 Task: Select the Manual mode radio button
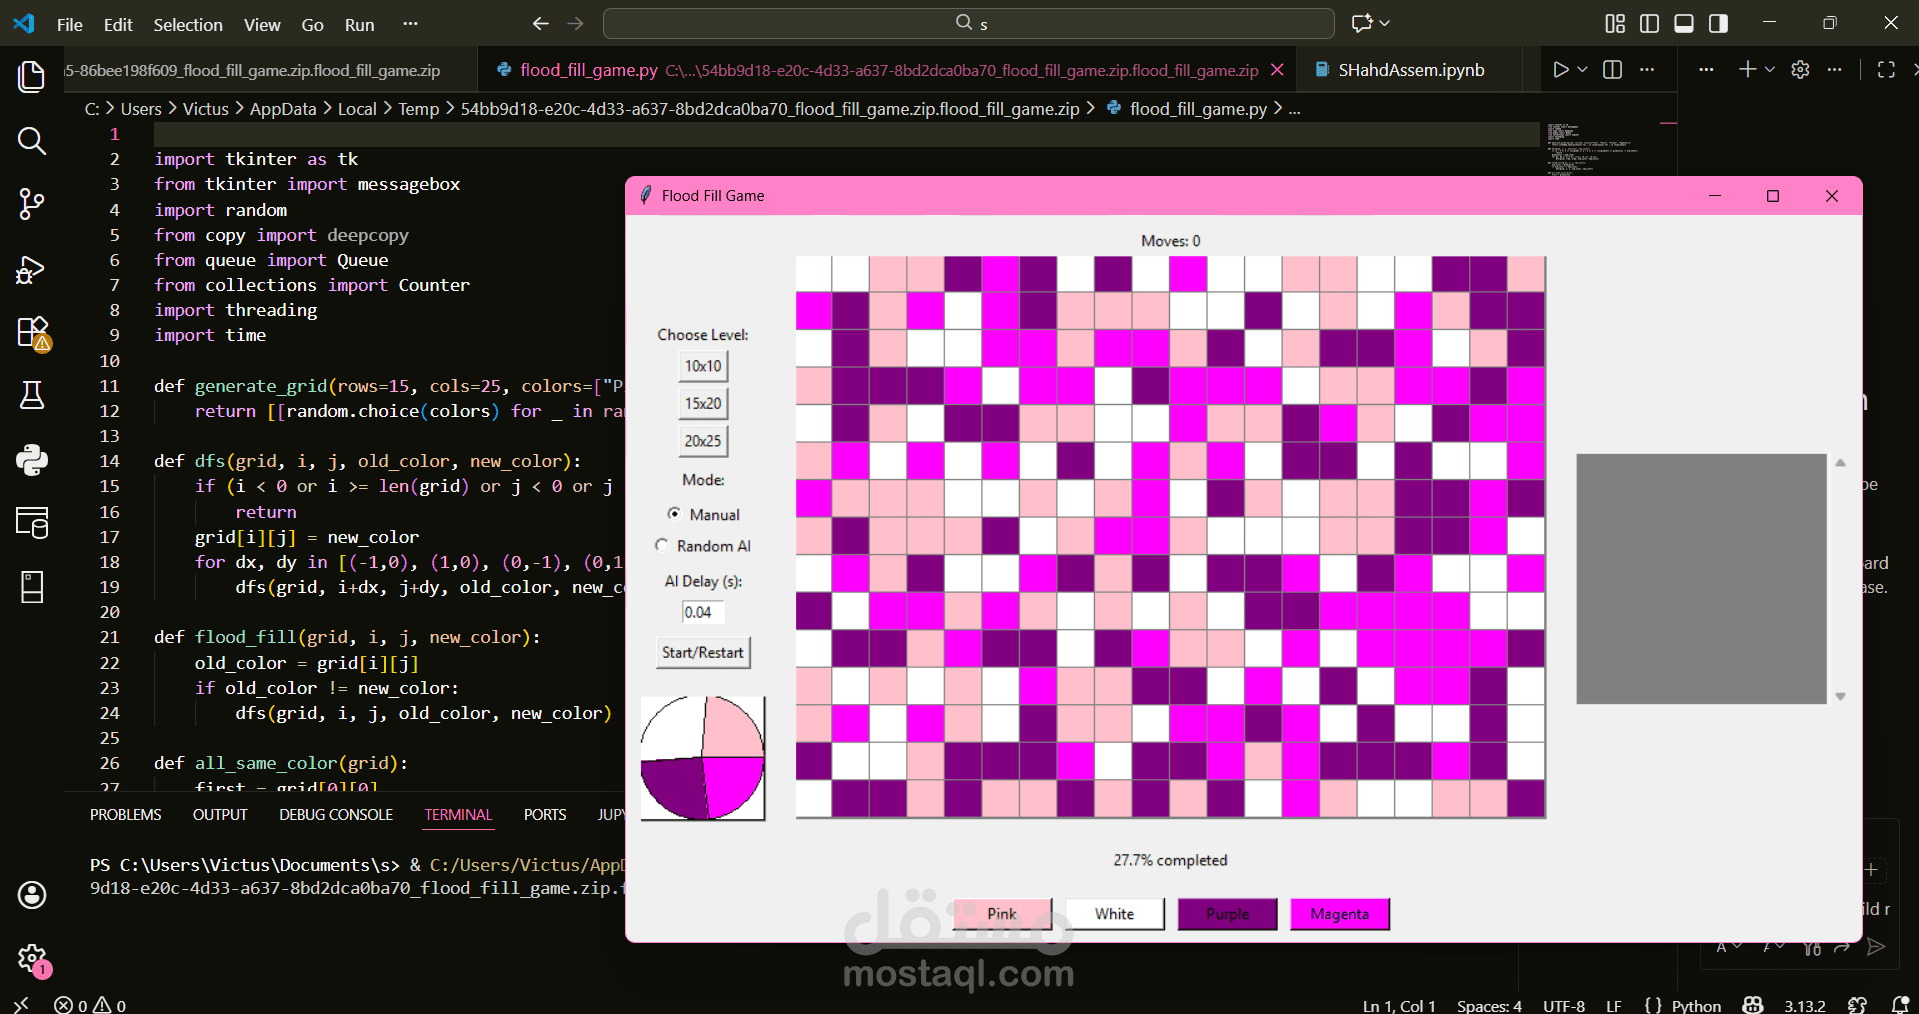point(674,513)
